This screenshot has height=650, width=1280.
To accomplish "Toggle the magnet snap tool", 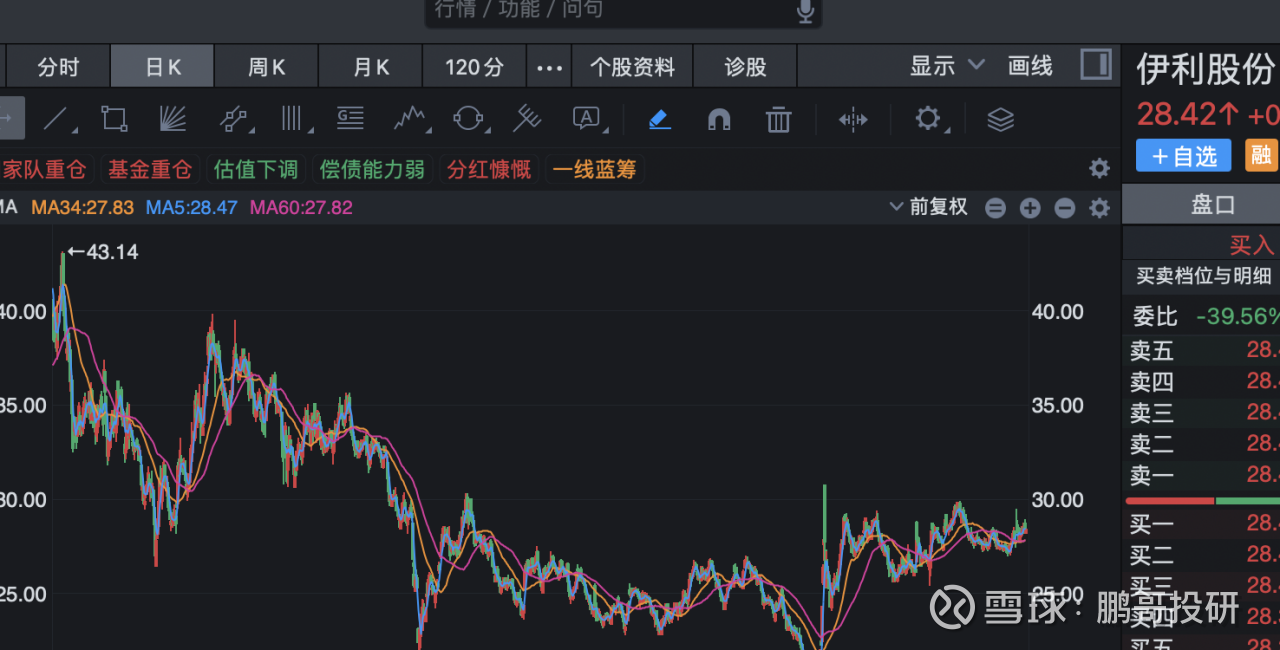I will pyautogui.click(x=718, y=120).
